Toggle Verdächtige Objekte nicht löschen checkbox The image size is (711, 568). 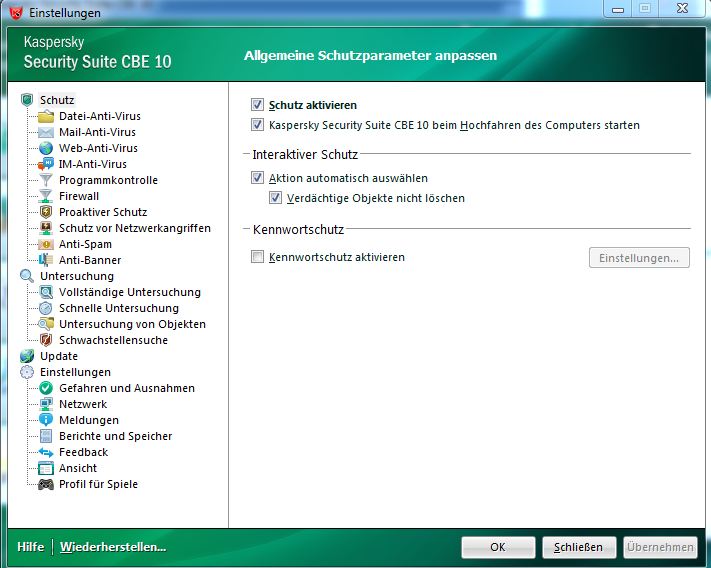tap(275, 198)
